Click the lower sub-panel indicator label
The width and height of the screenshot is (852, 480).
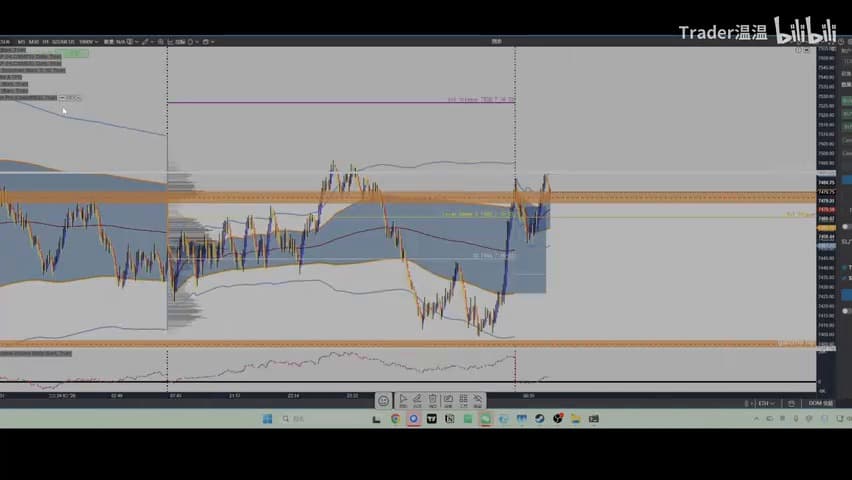(36, 354)
